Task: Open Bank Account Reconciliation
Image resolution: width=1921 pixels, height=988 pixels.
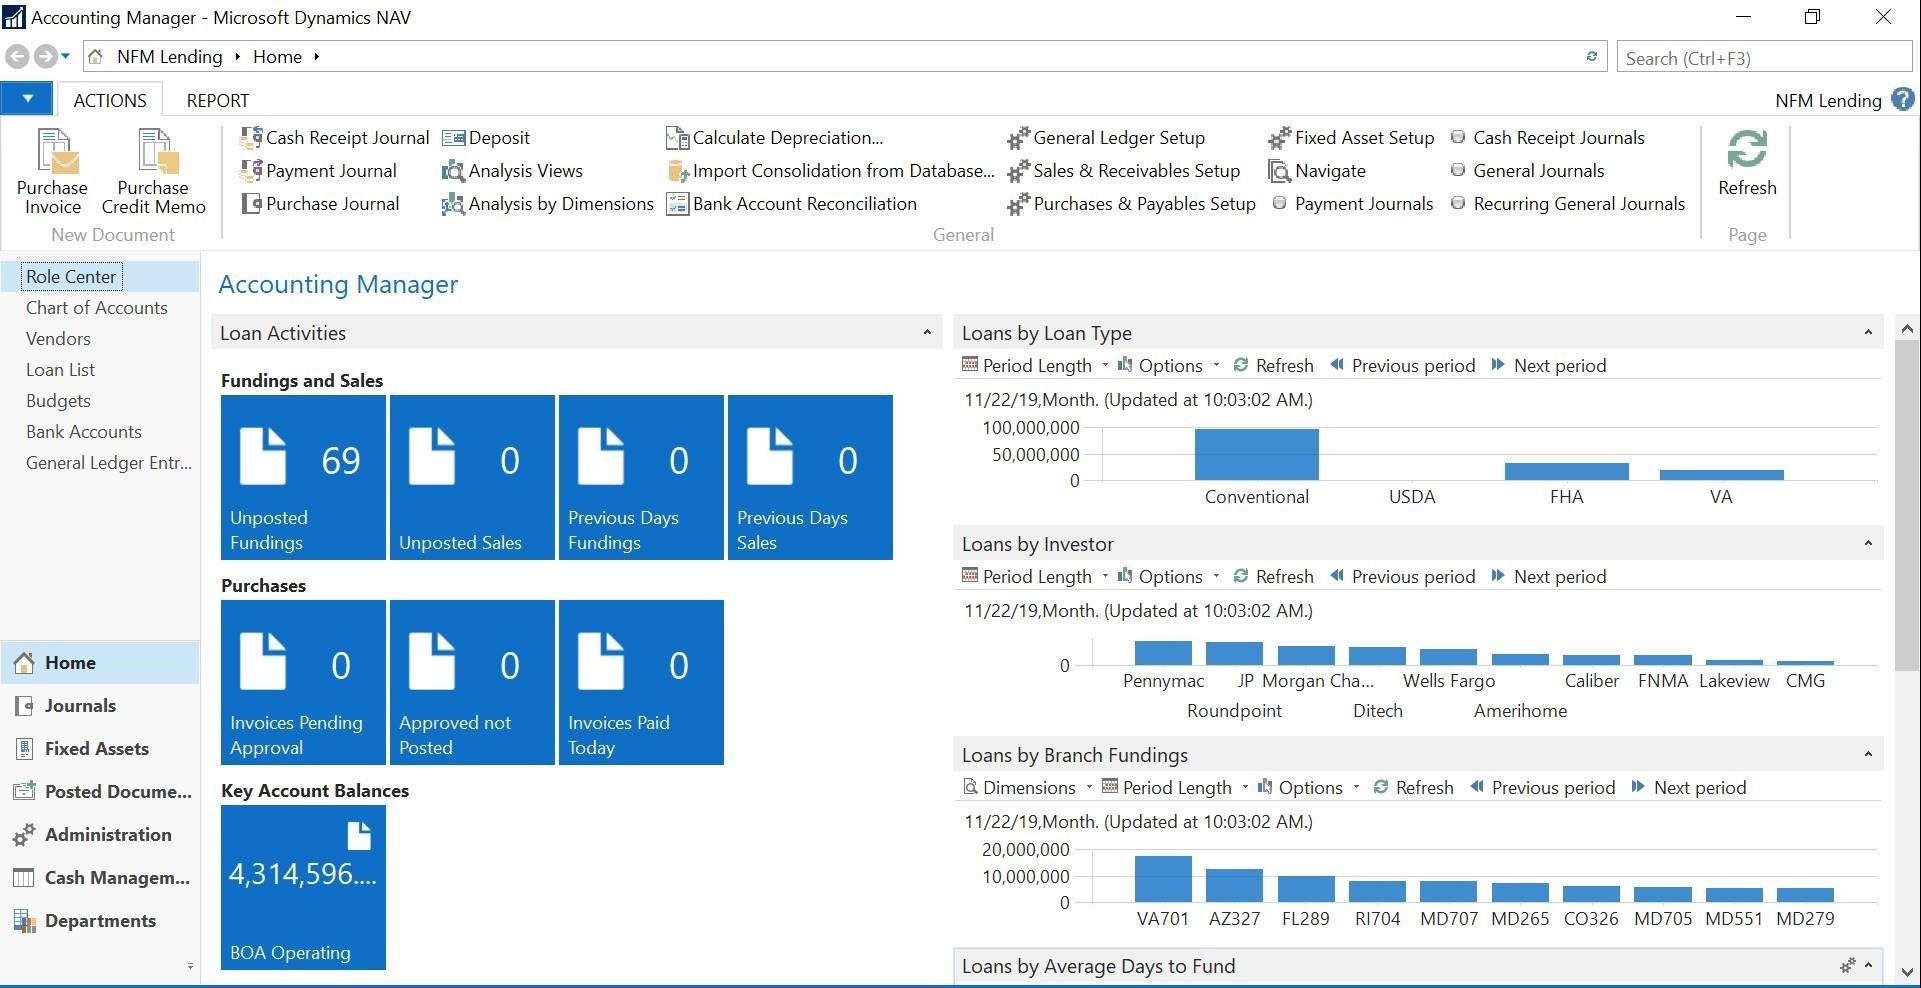Action: 792,204
